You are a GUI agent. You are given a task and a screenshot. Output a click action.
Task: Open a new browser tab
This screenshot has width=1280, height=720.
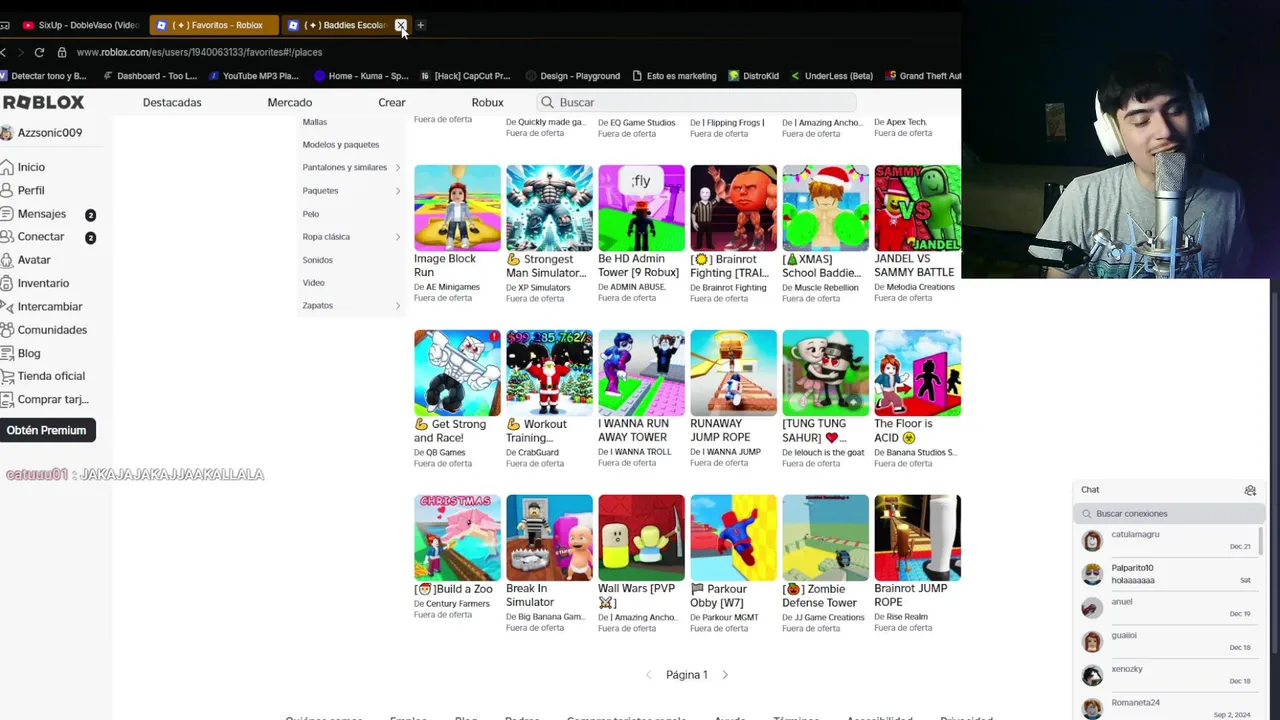[x=421, y=25]
